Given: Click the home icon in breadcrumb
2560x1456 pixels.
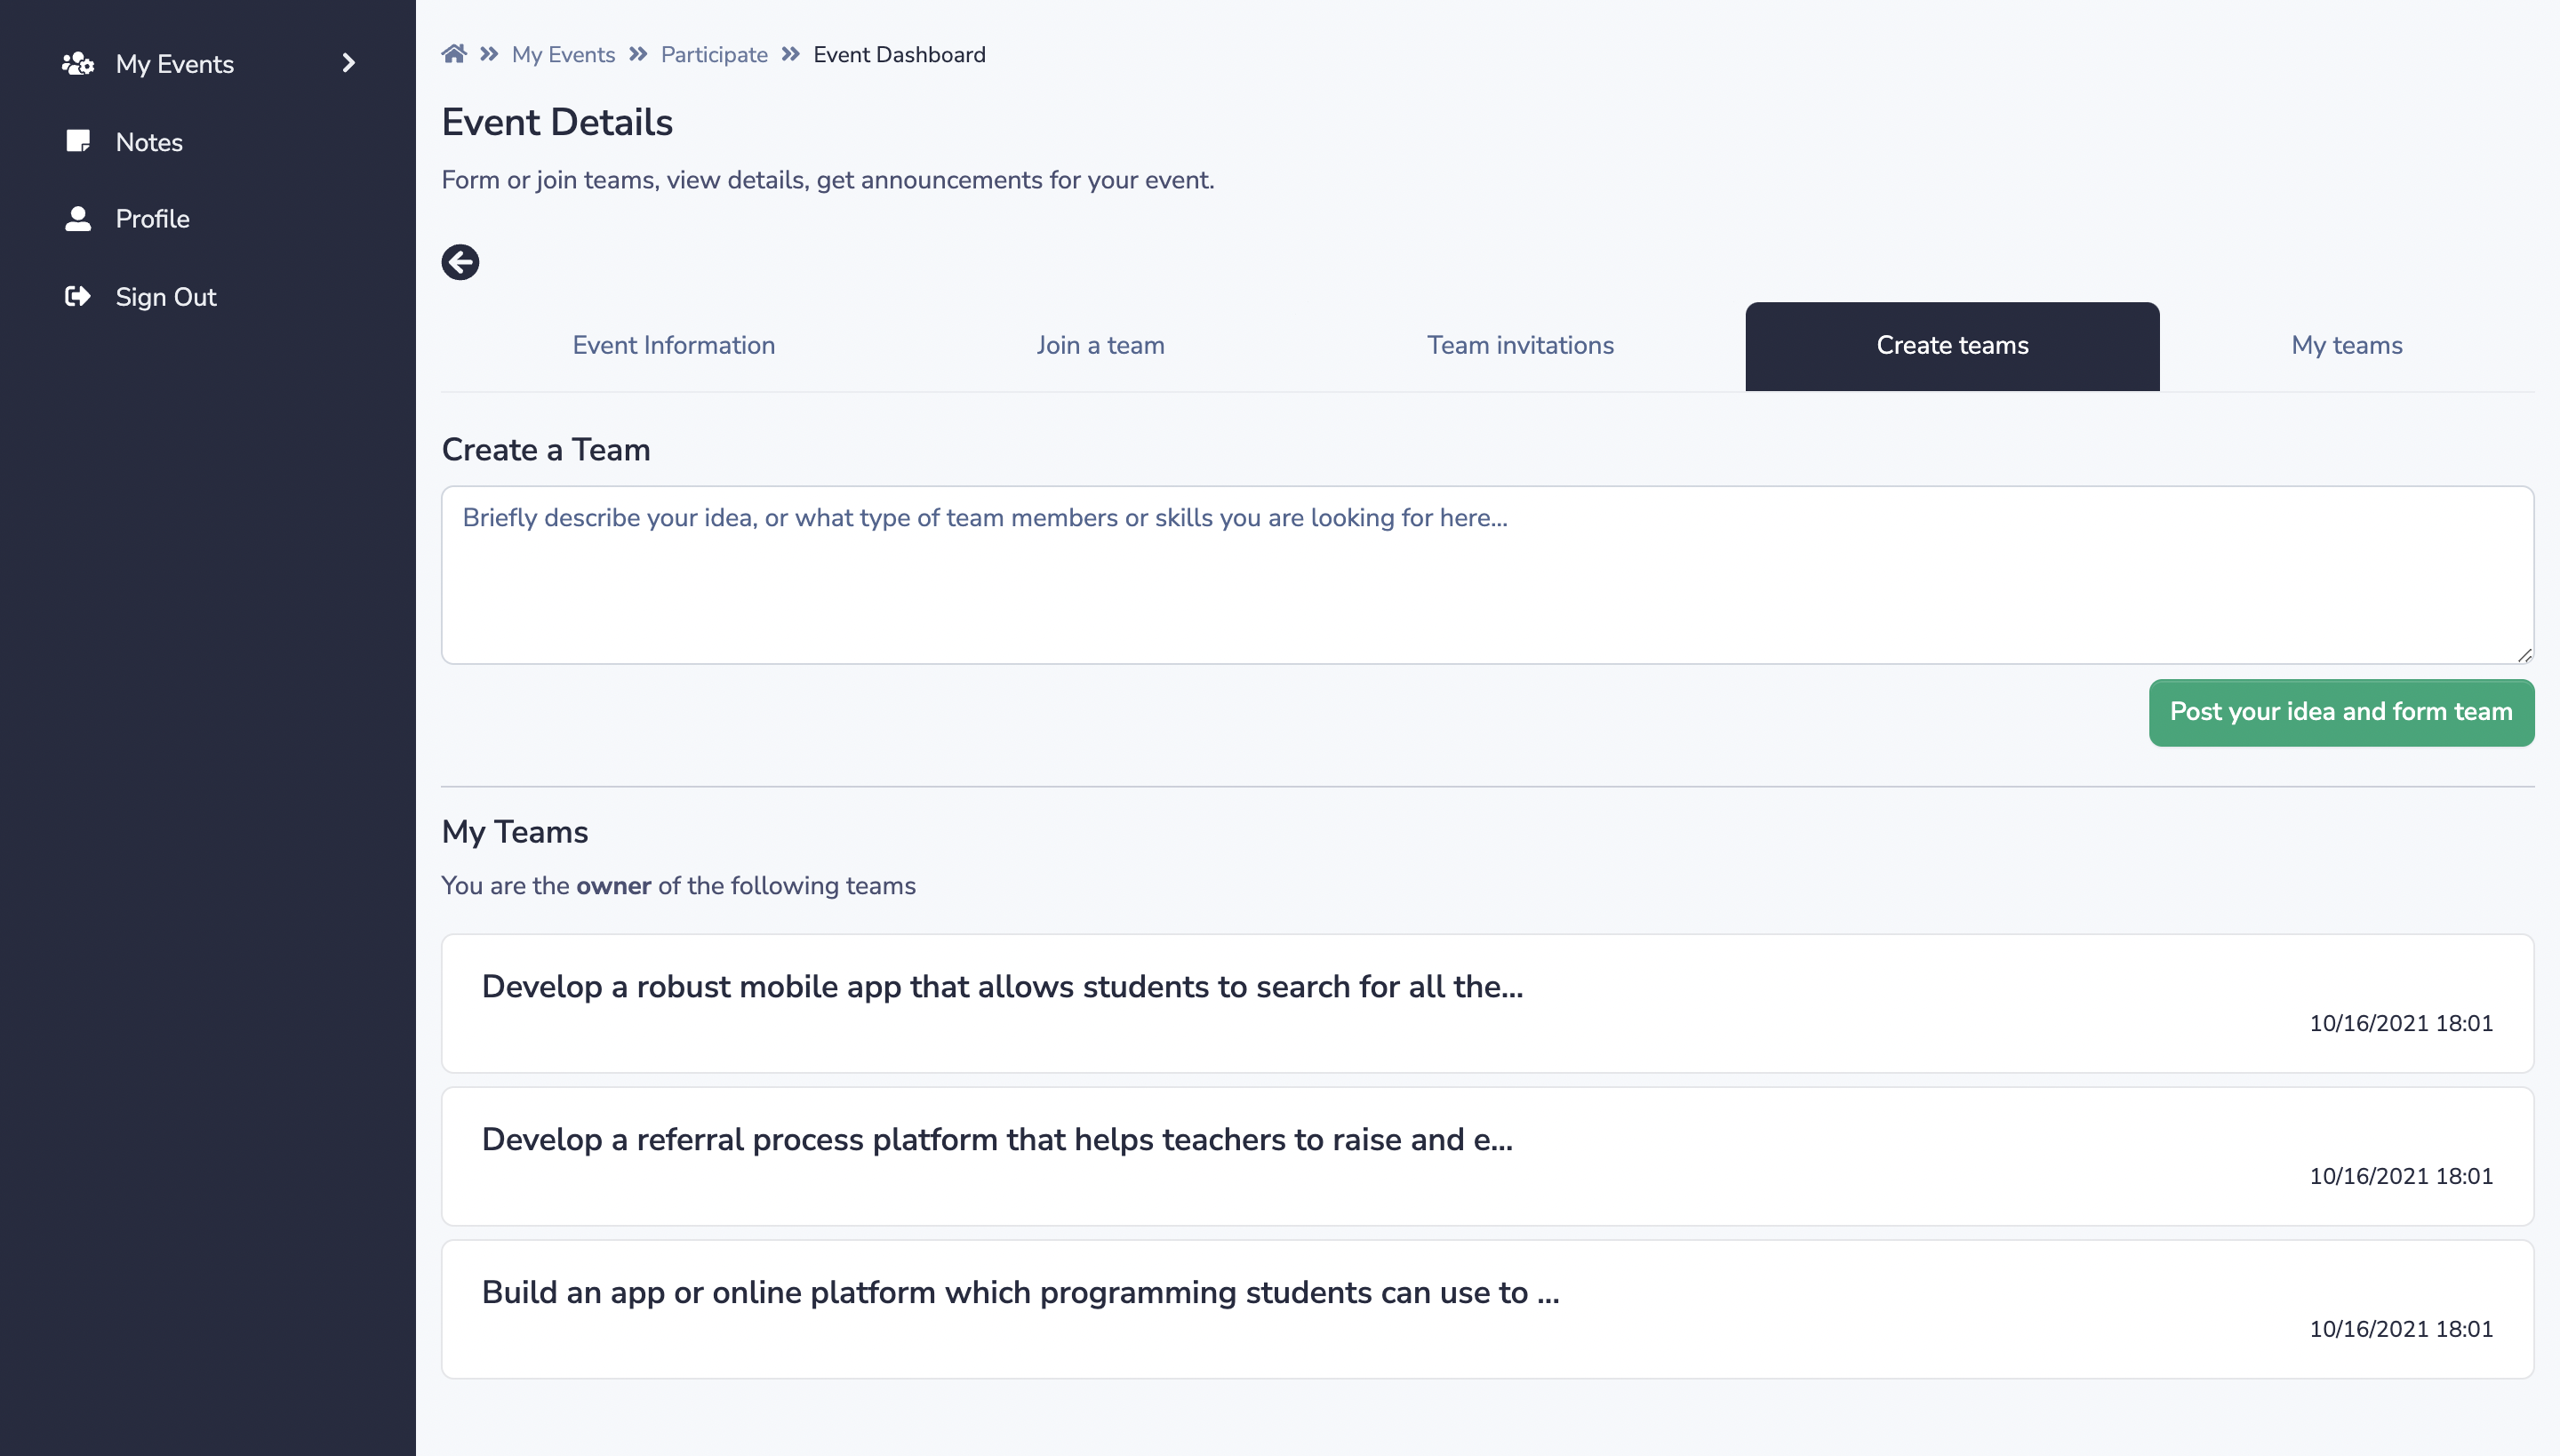Looking at the screenshot, I should coord(454,54).
